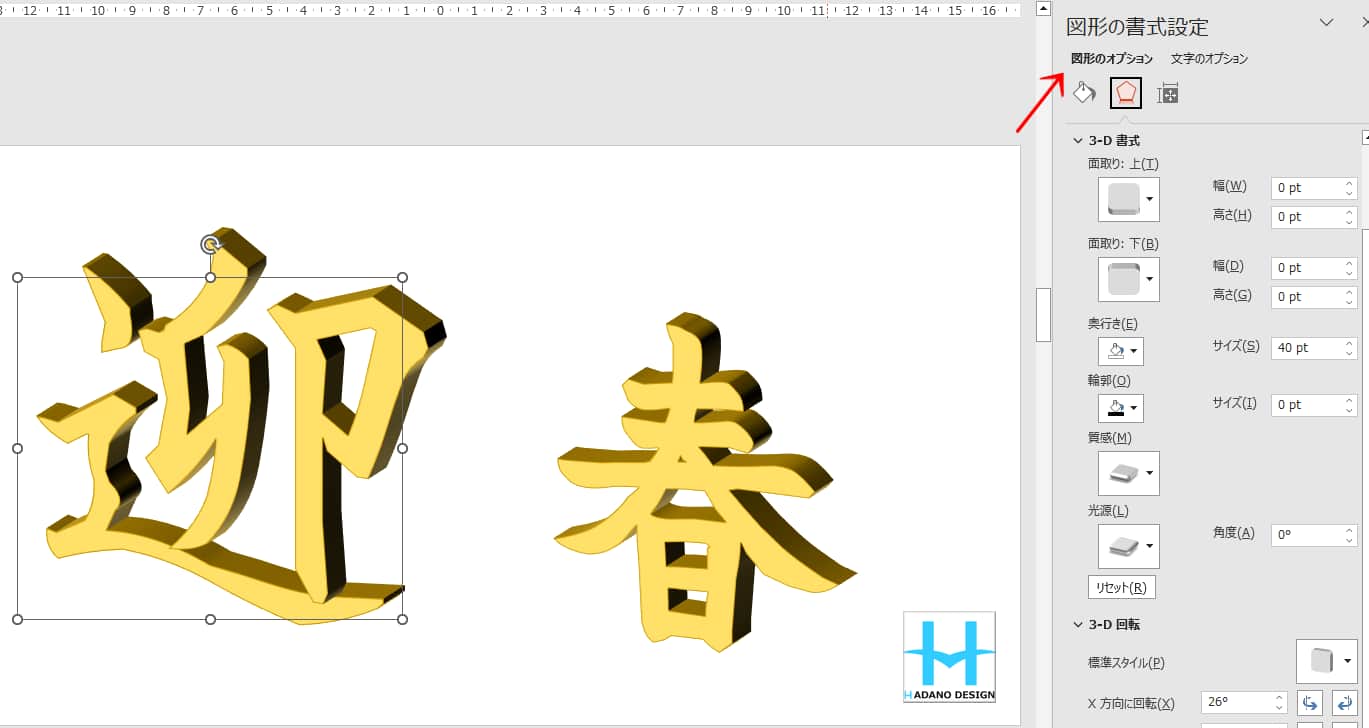Open the 質感 material dropdown
Image resolution: width=1369 pixels, height=728 pixels.
1129,473
